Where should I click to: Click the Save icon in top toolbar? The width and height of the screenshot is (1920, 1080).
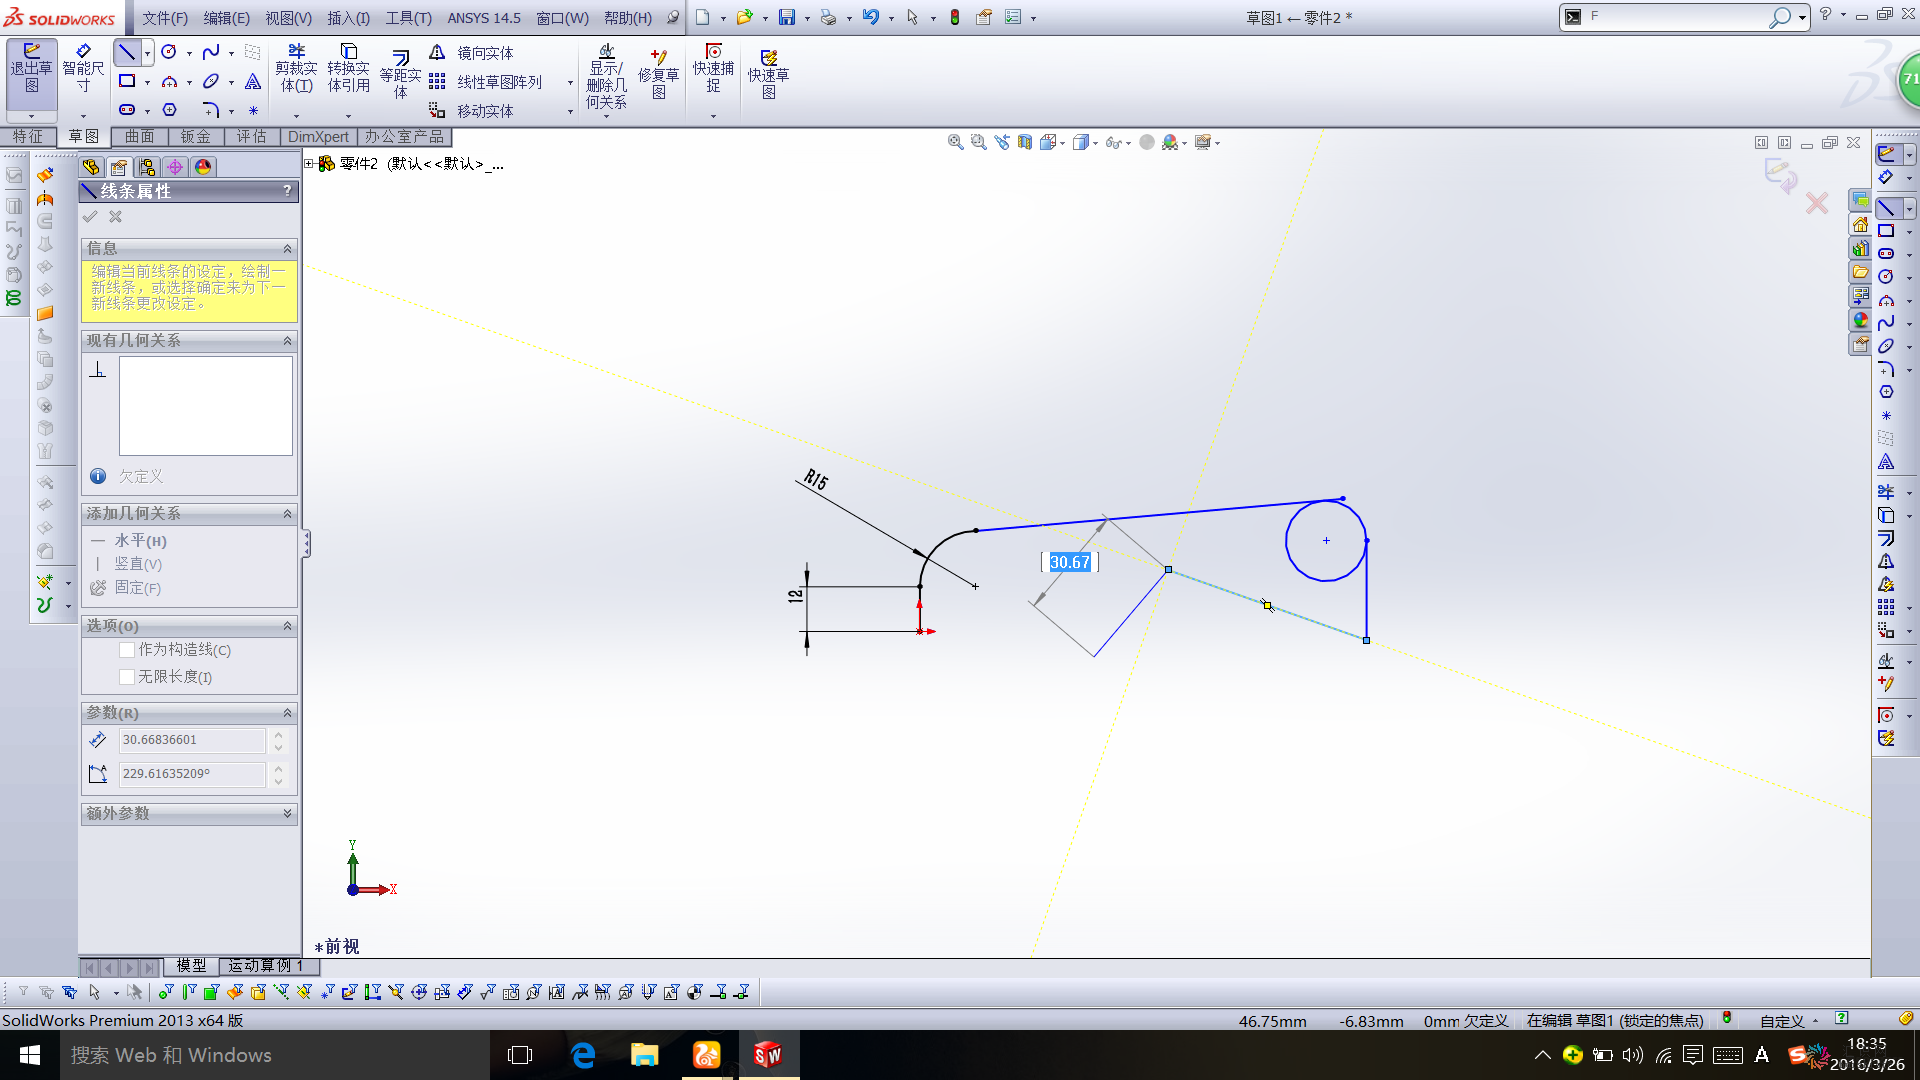click(787, 17)
